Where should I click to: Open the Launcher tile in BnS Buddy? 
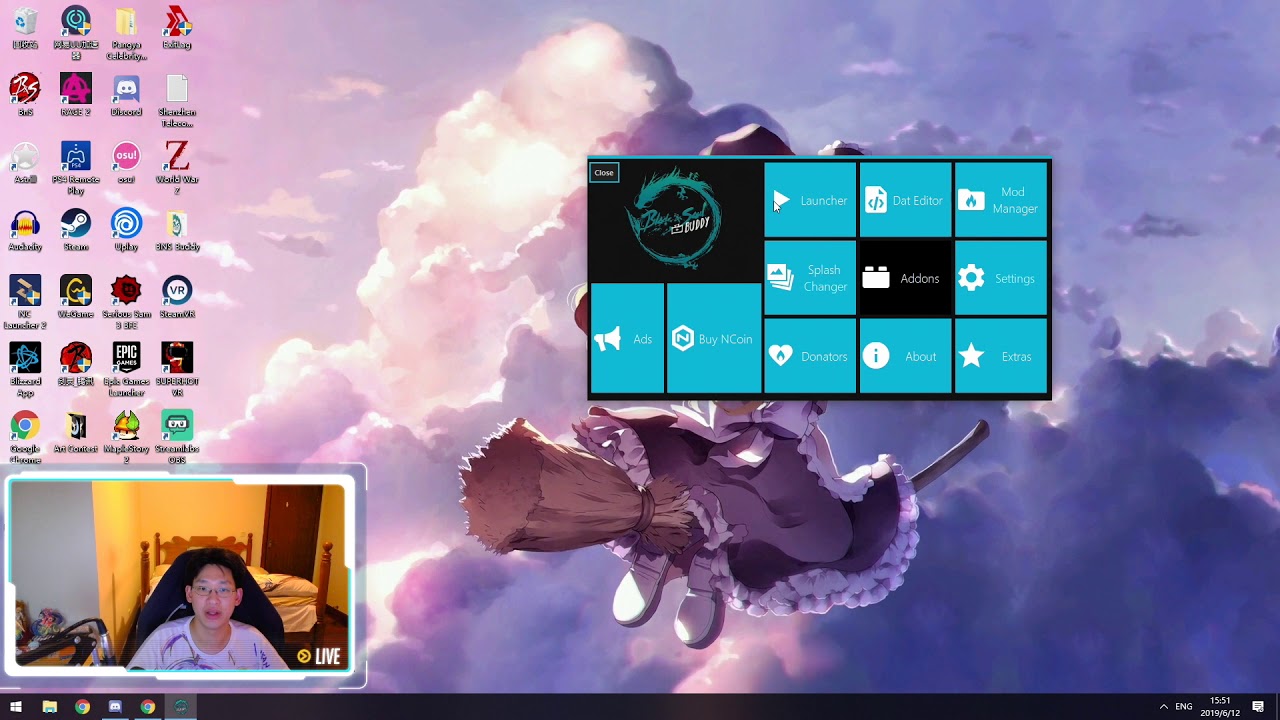tap(810, 201)
